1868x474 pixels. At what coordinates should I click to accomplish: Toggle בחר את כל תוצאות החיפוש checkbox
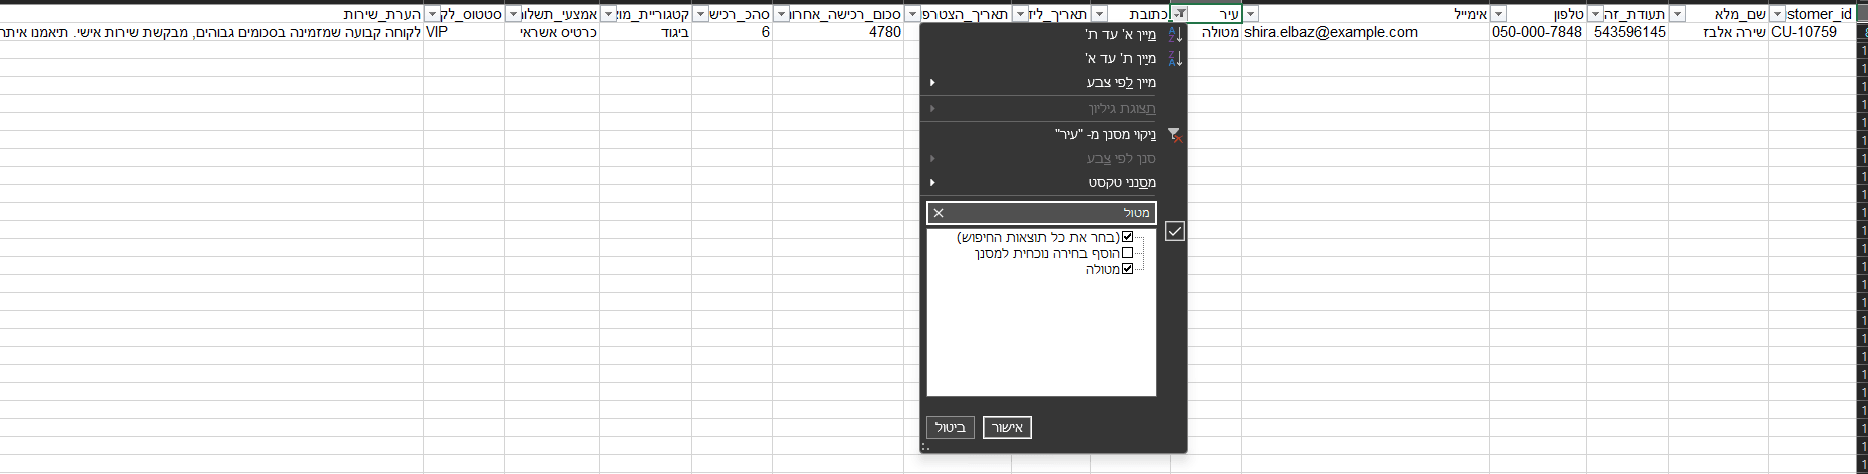(1128, 237)
